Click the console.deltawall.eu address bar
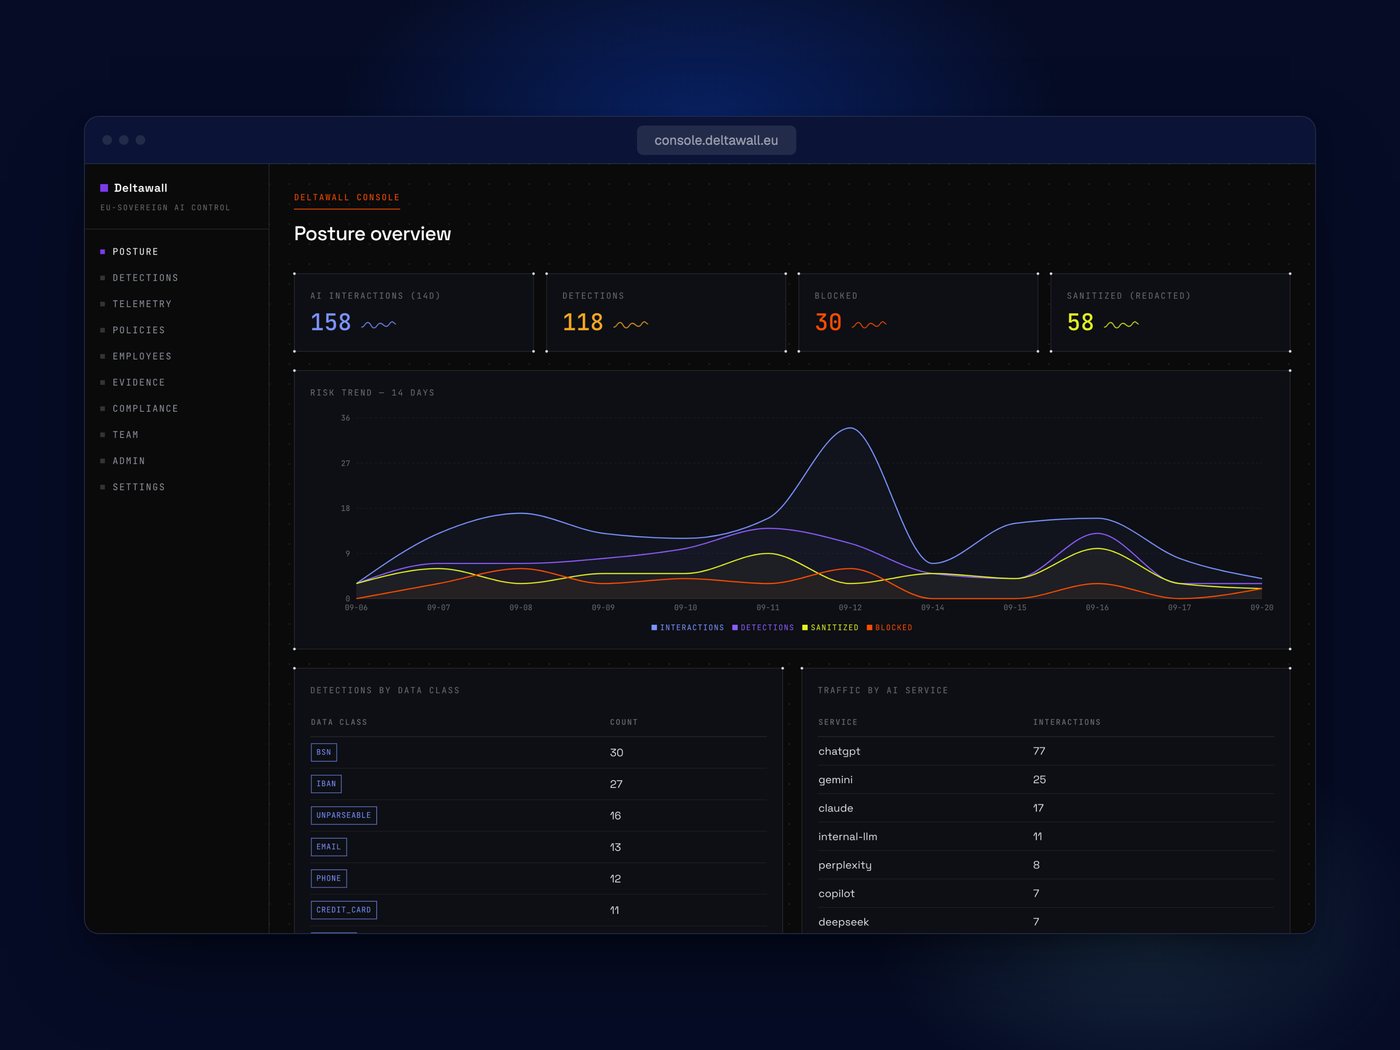This screenshot has width=1400, height=1050. click(716, 140)
